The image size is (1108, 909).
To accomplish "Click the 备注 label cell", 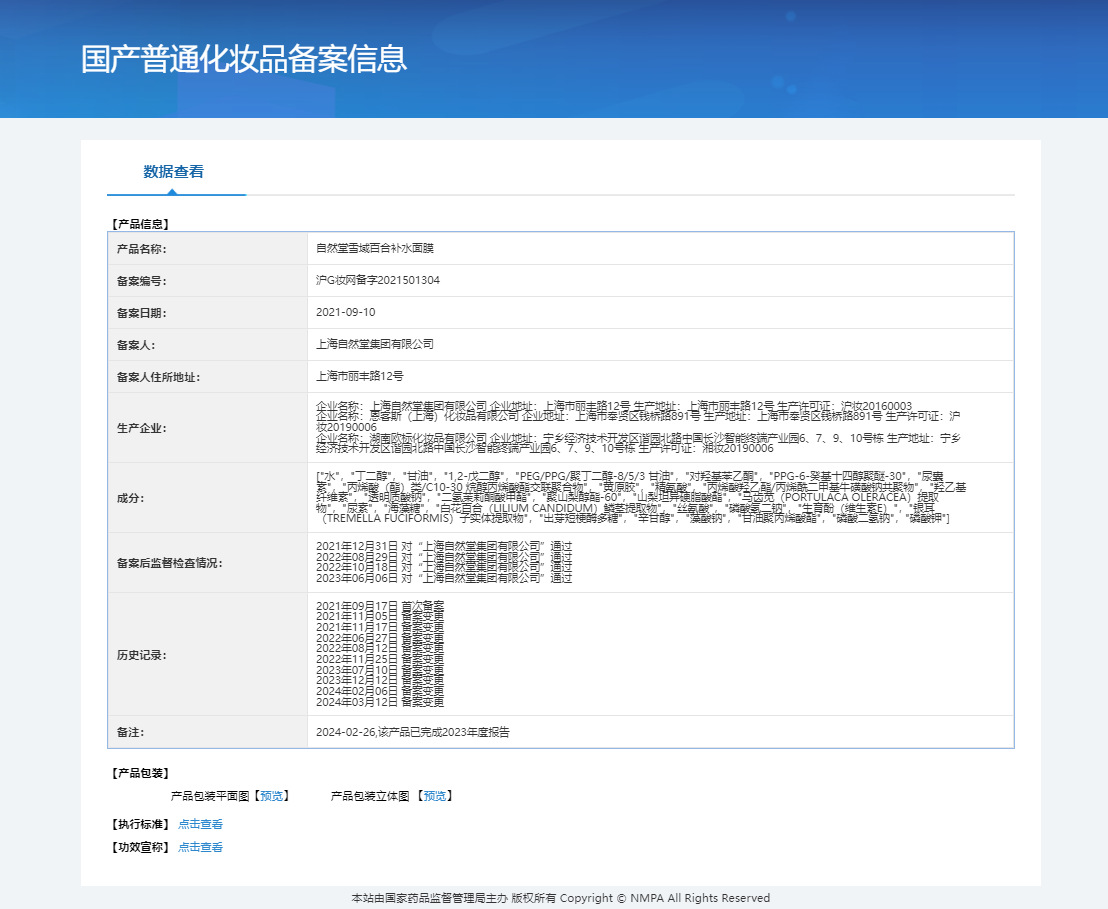I will click(x=208, y=732).
